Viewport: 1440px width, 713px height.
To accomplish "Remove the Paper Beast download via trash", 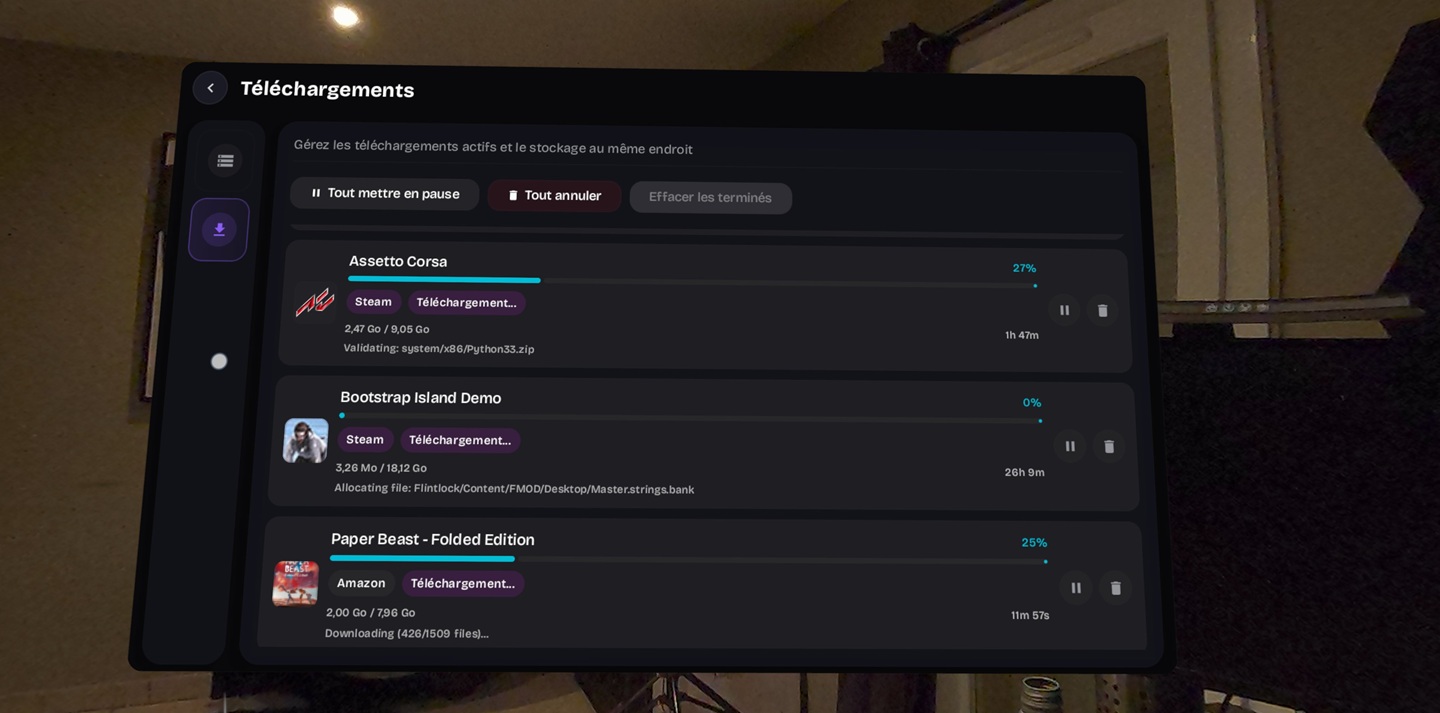I will coord(1116,588).
